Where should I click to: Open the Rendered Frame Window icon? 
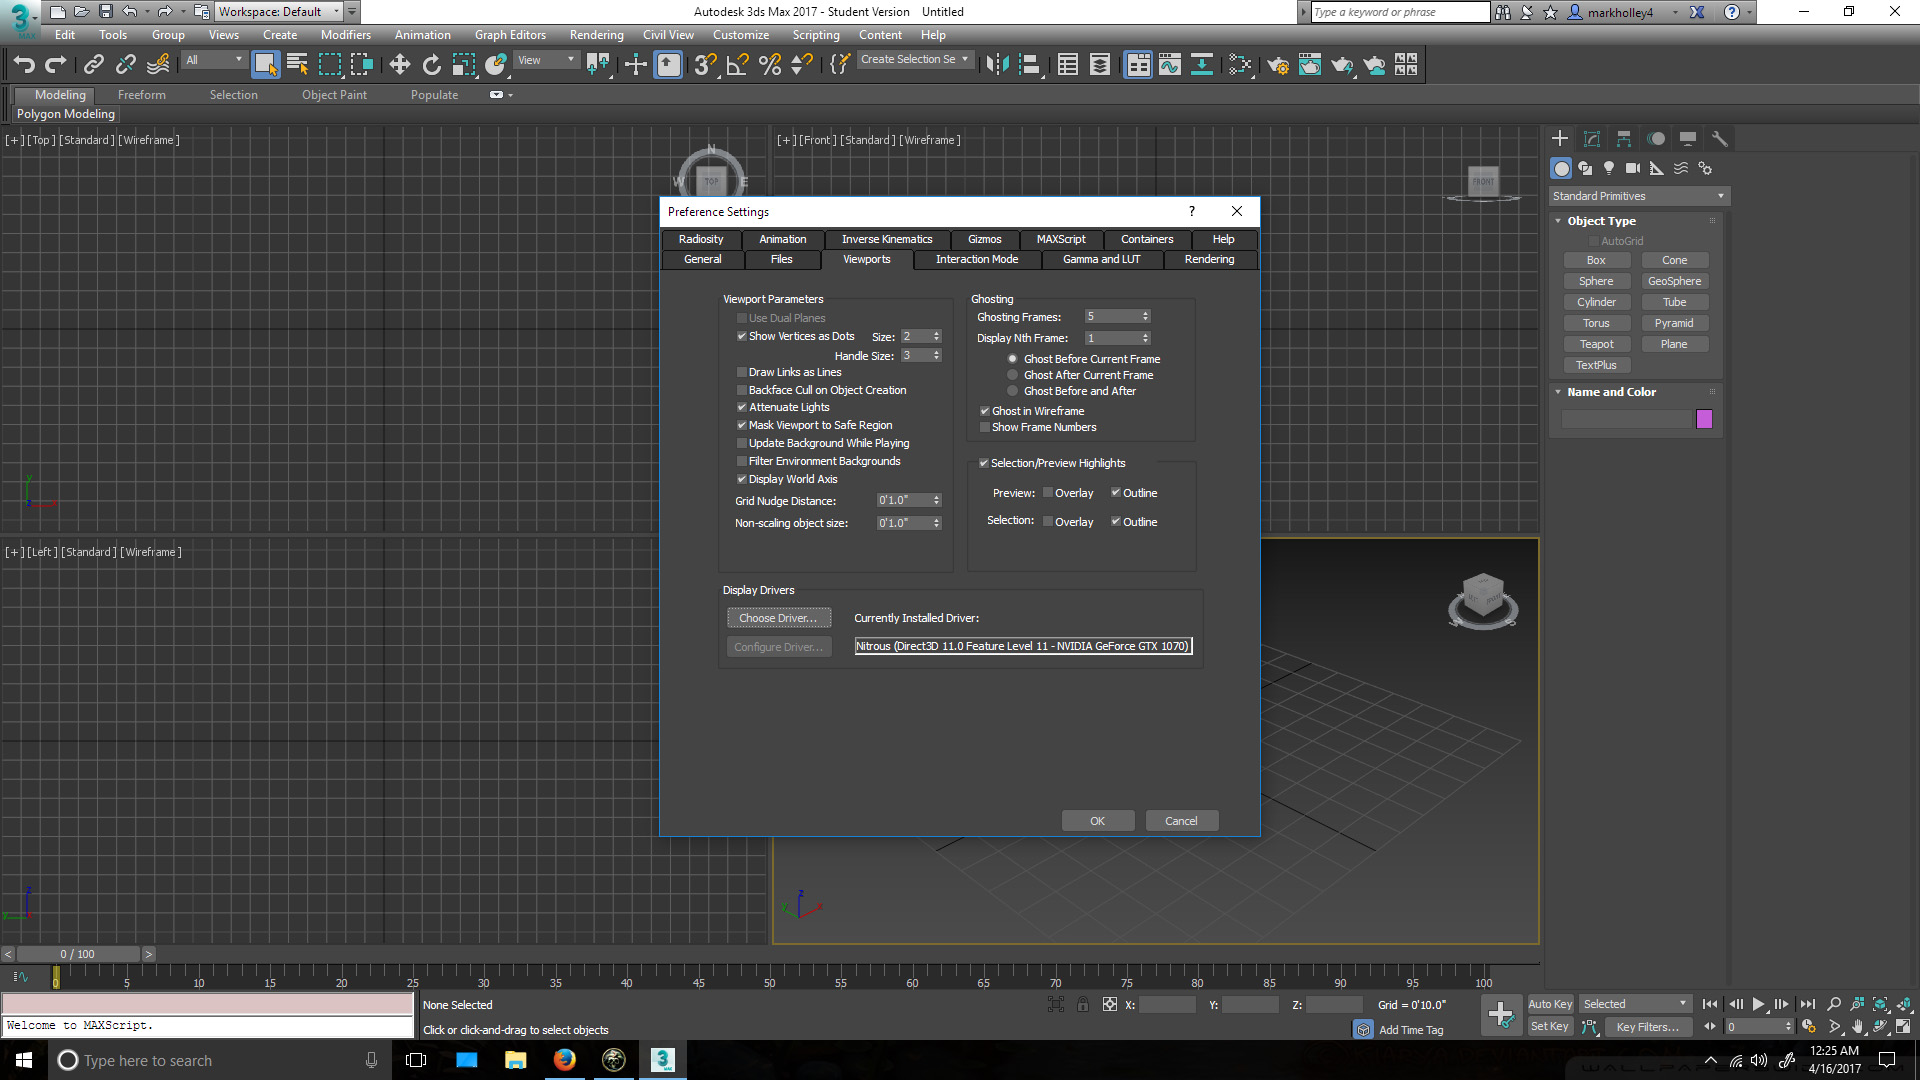coord(1309,65)
